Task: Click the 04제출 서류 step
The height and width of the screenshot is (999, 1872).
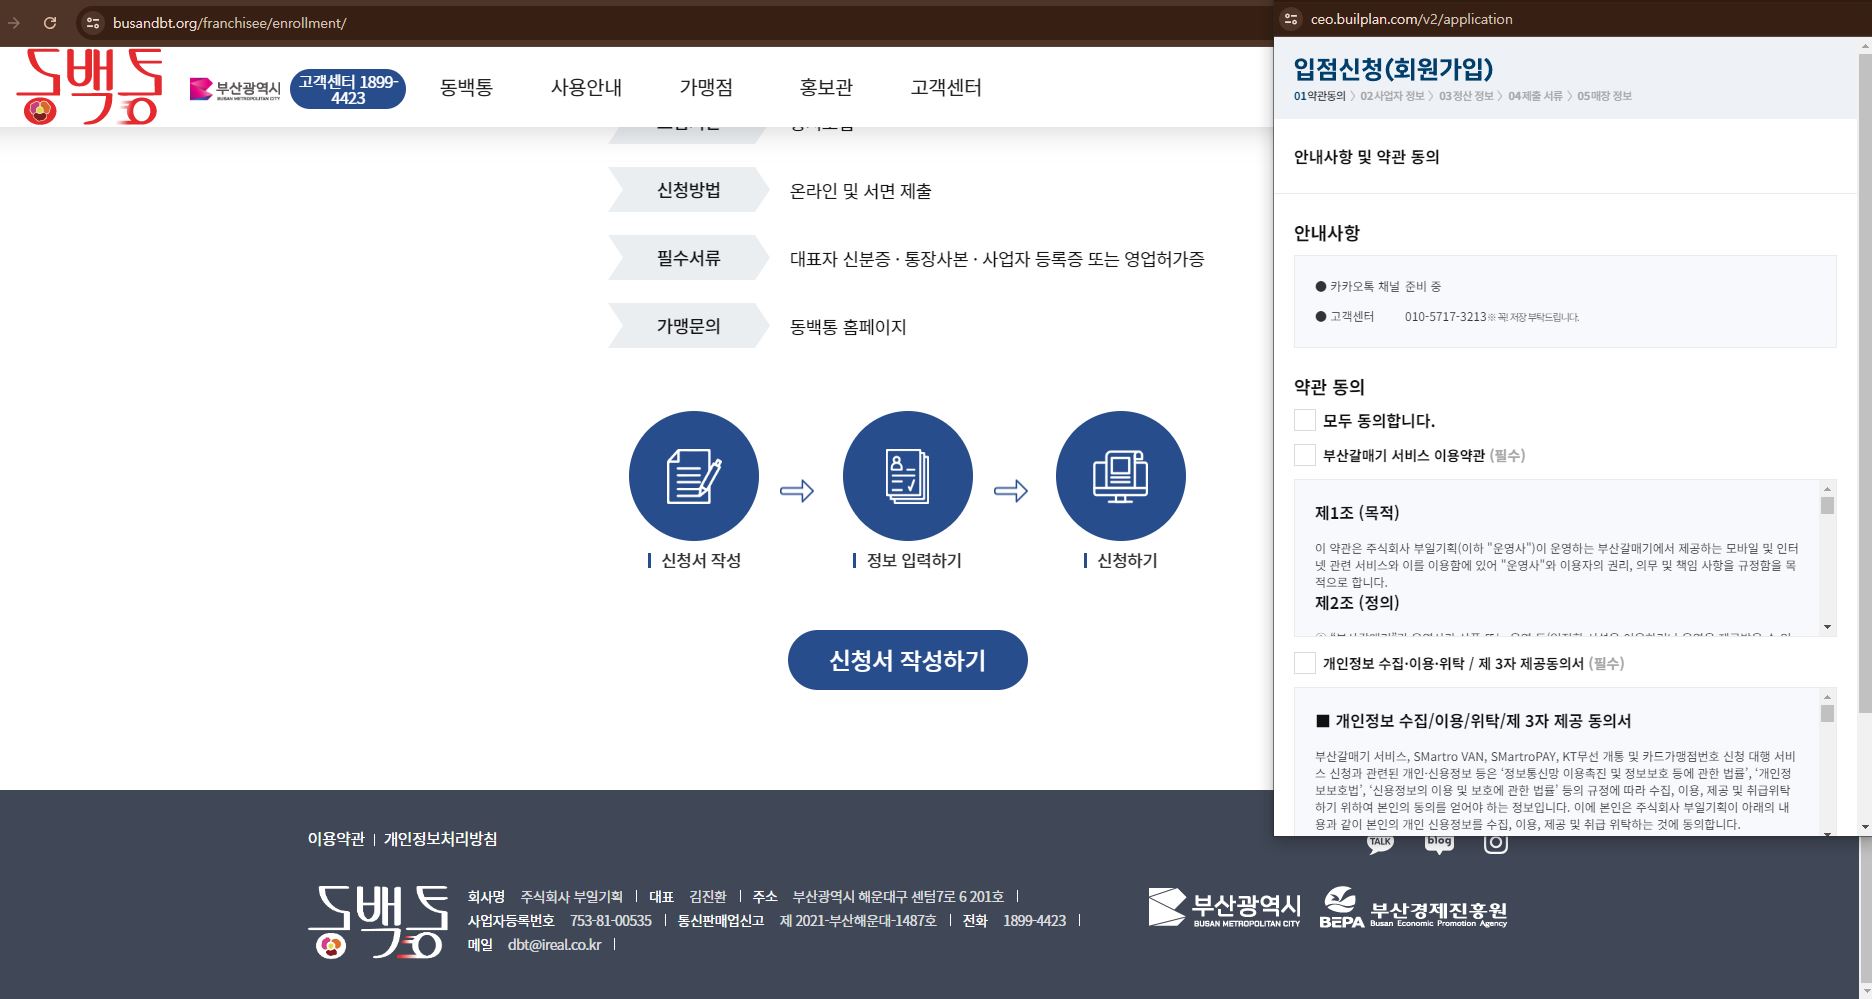Action: coord(1535,96)
